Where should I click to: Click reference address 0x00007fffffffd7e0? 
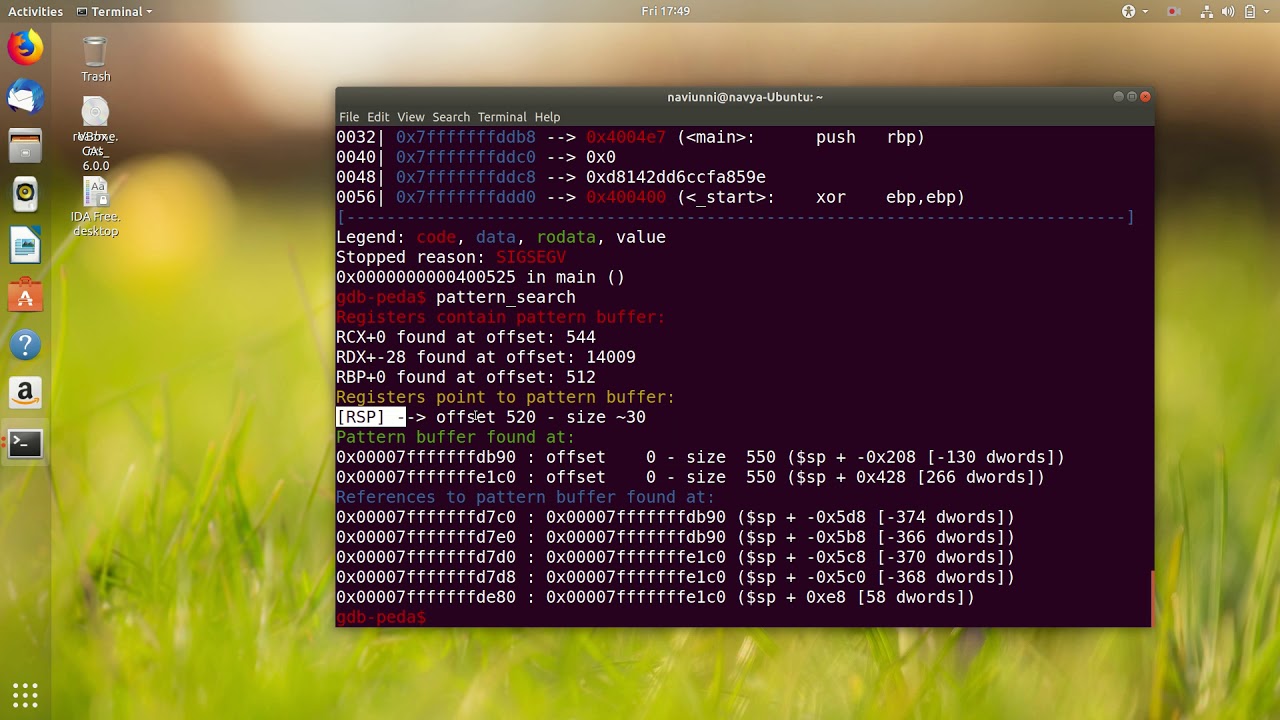[426, 537]
